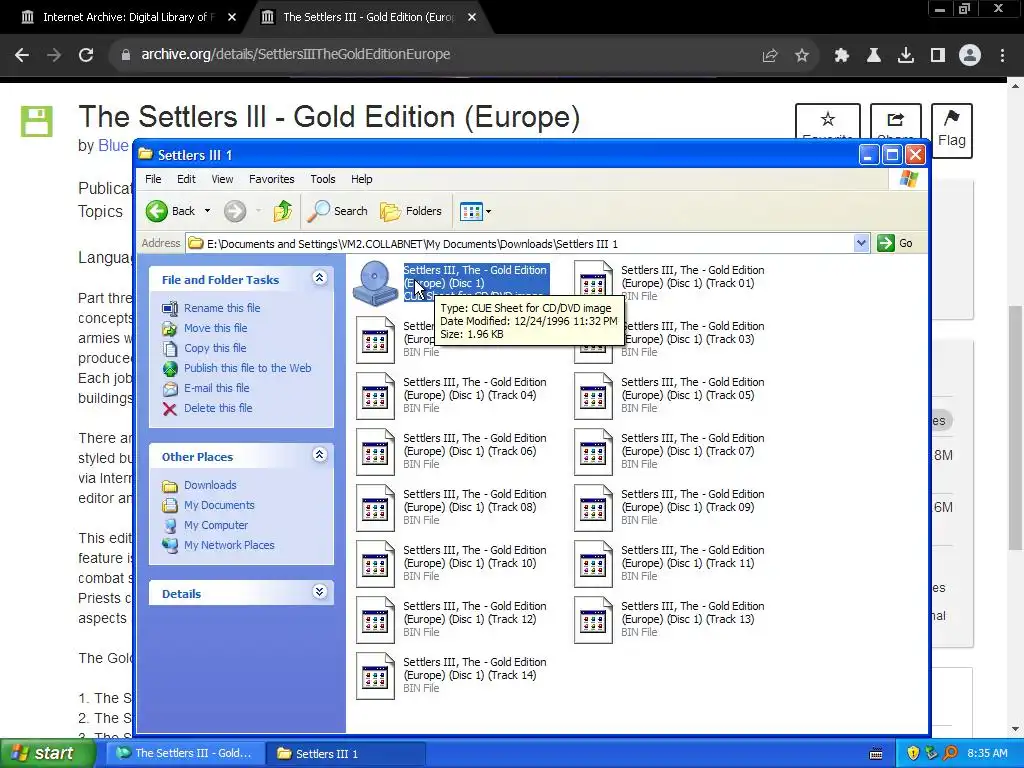This screenshot has width=1024, height=768.
Task: Open the browser profile avatar
Action: click(970, 56)
